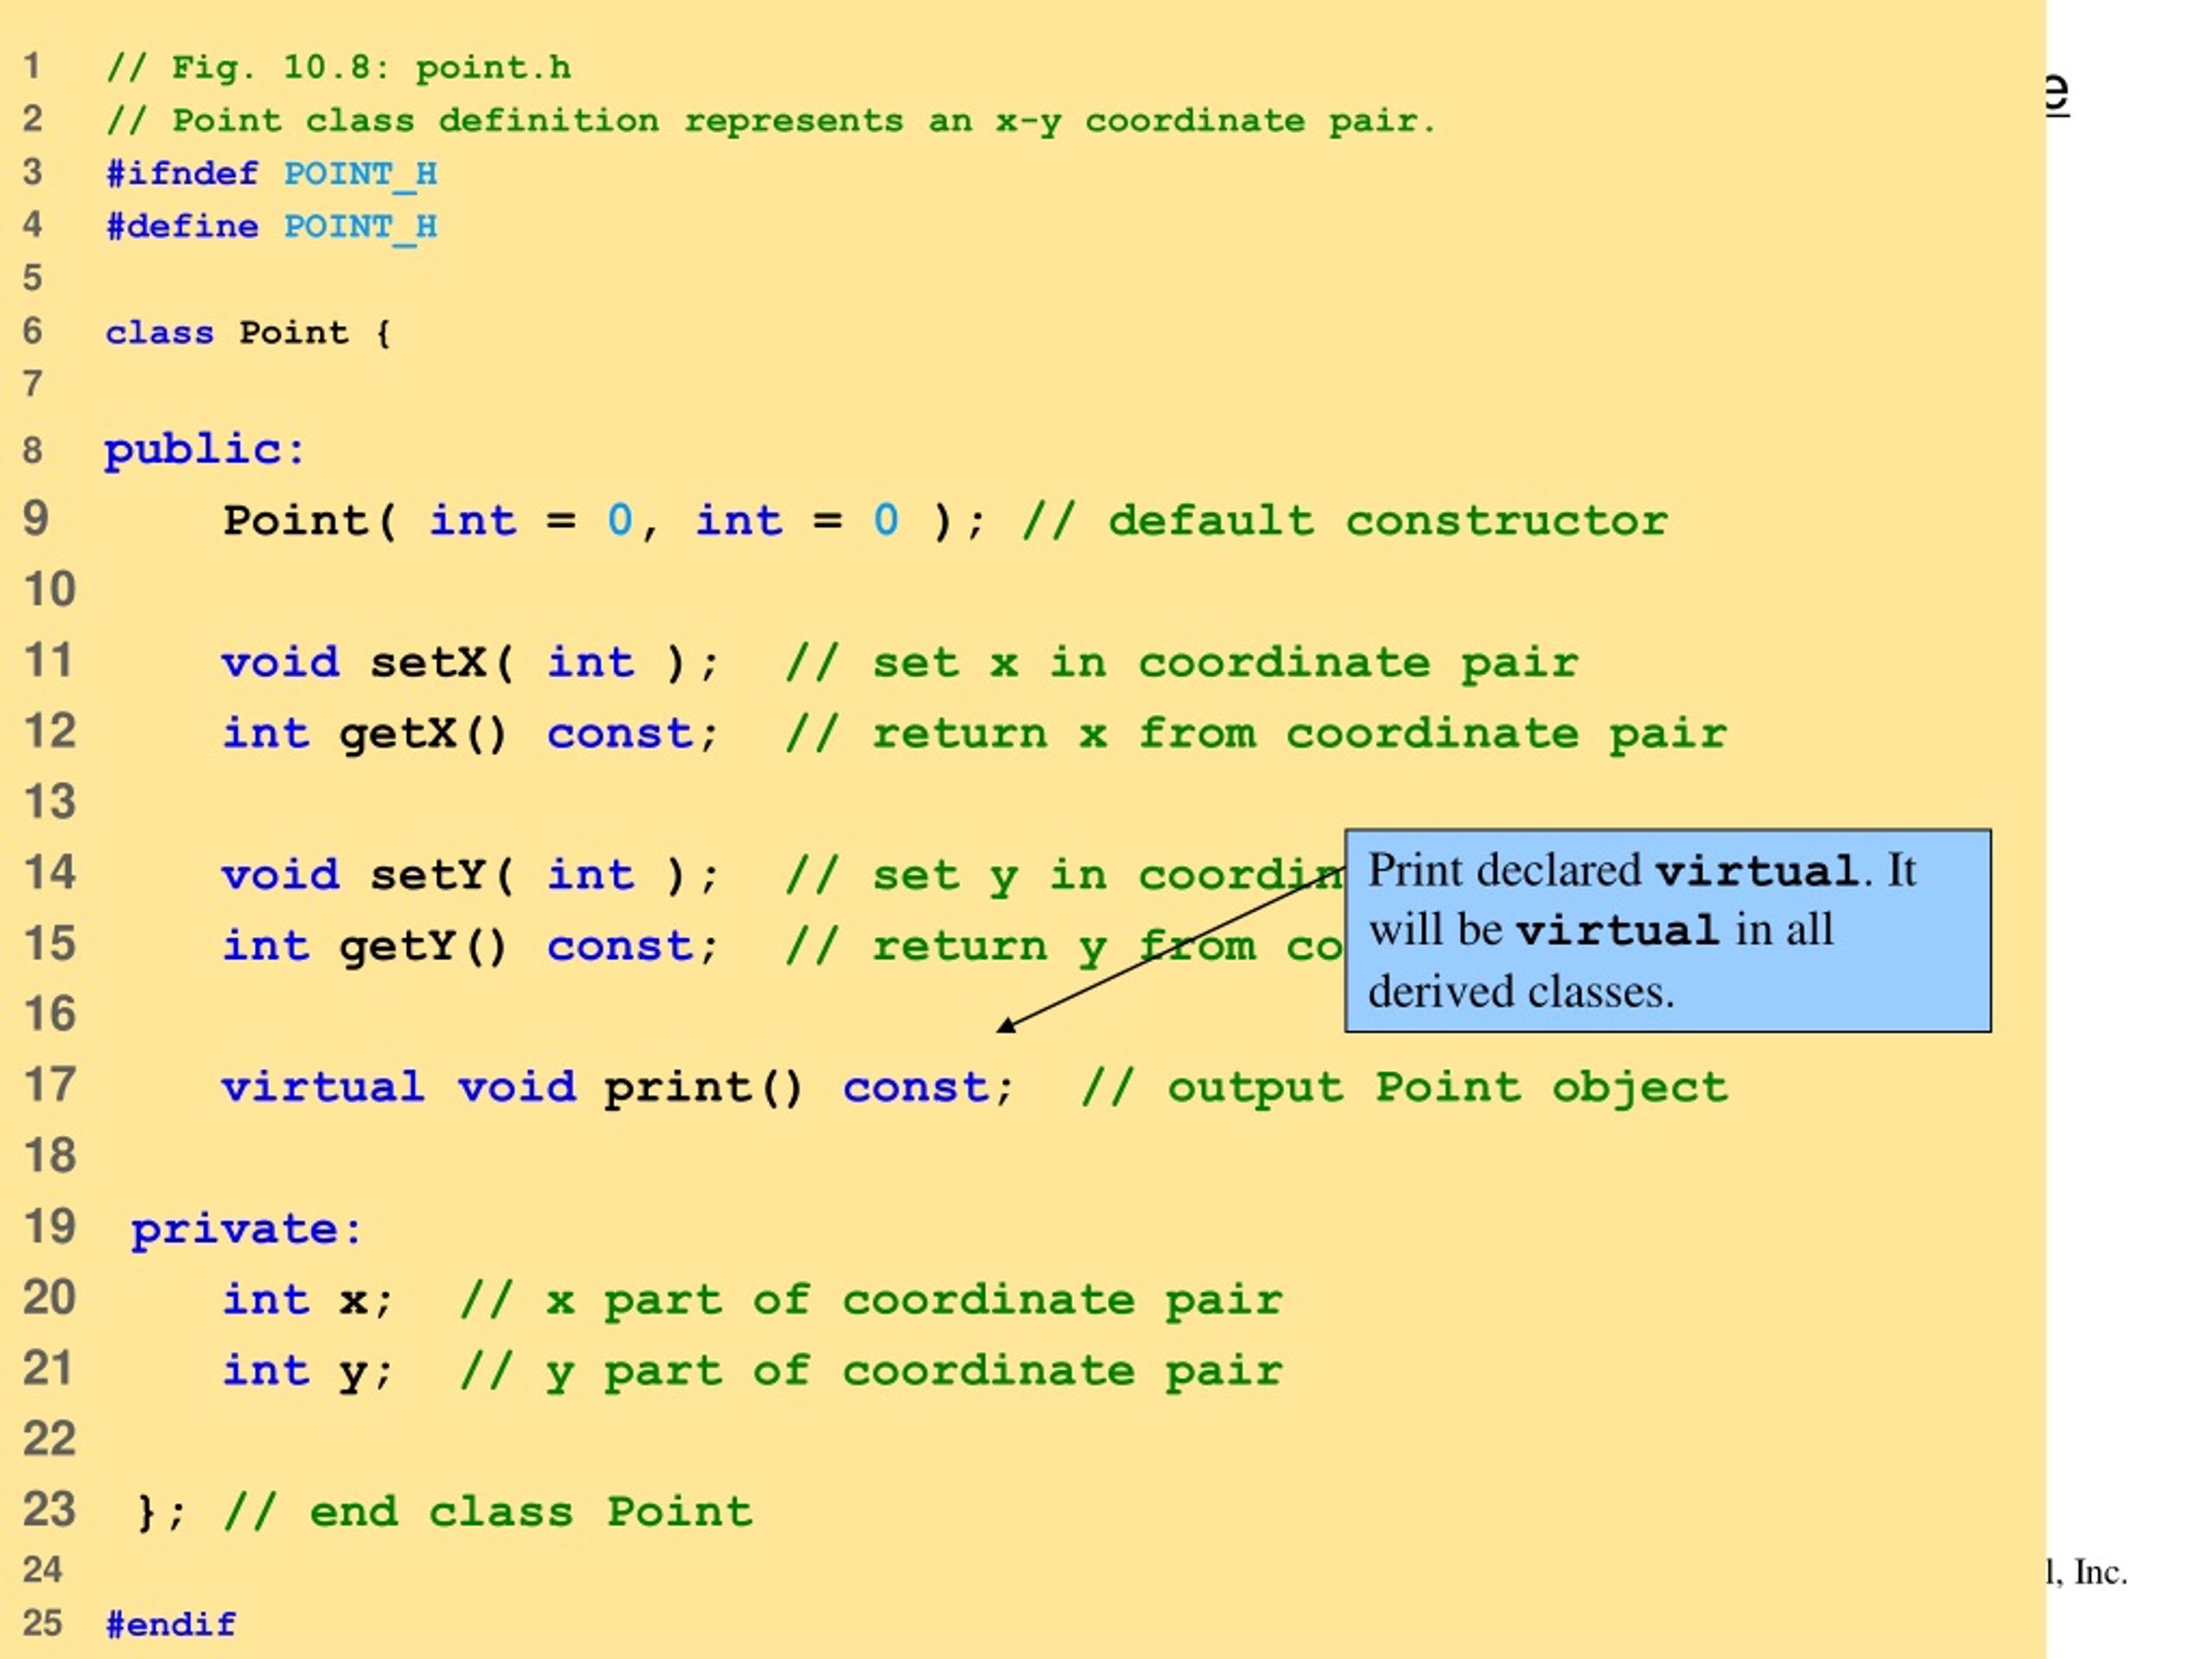Click the 'Print declared virtual' callout box

coord(1668,930)
